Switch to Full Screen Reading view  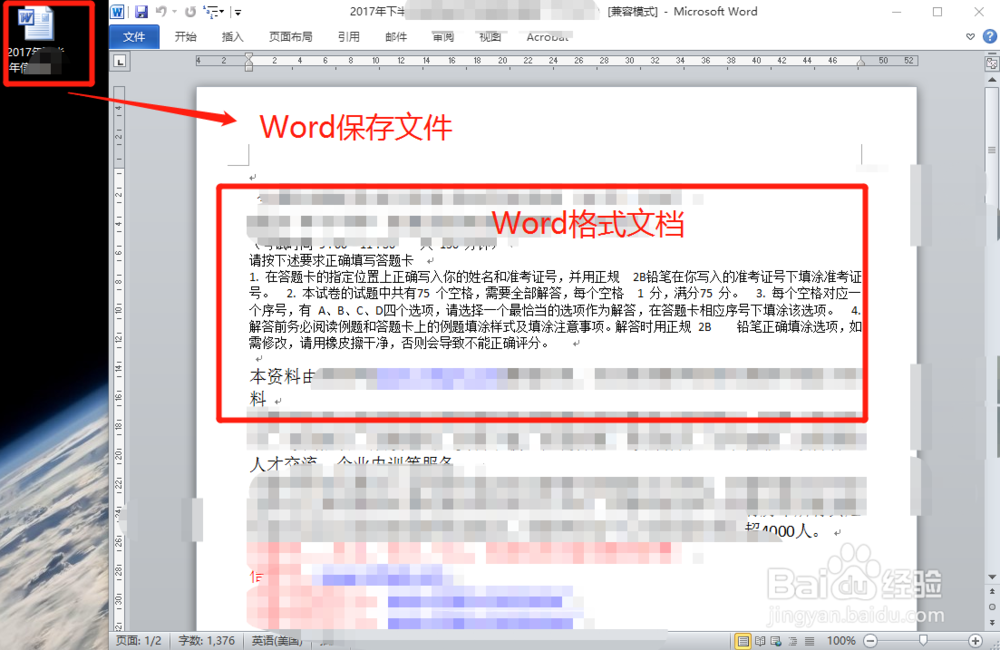pos(760,641)
